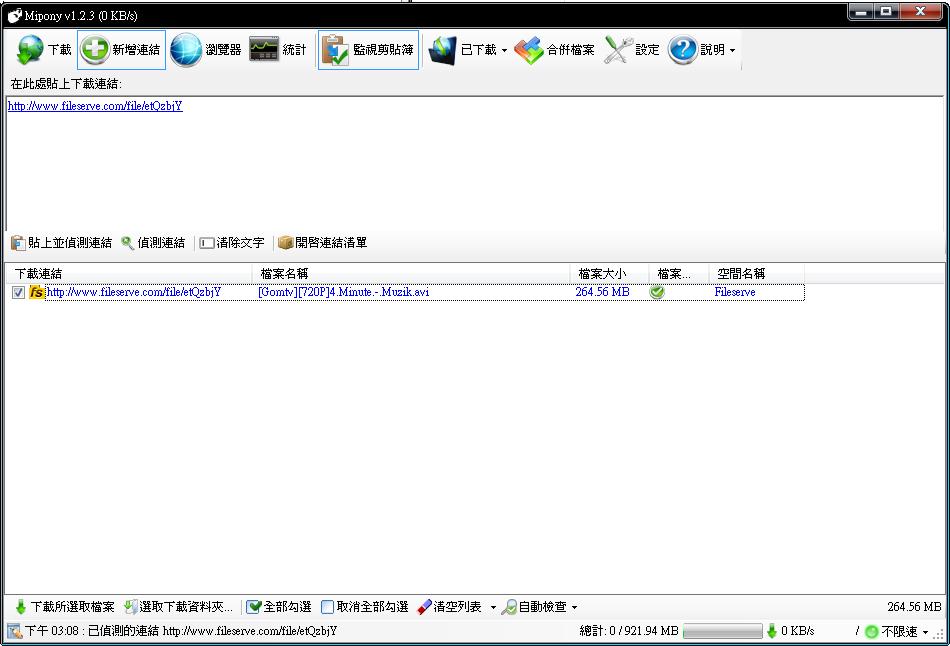Image resolution: width=950 pixels, height=646 pixels.
Task: Click the 開啟連結清單 text button
Action: point(331,243)
